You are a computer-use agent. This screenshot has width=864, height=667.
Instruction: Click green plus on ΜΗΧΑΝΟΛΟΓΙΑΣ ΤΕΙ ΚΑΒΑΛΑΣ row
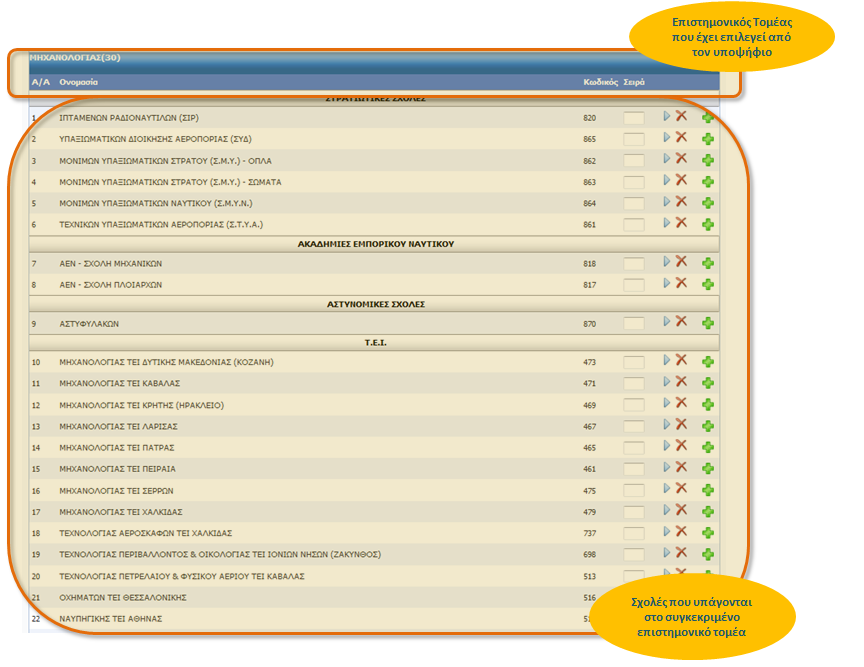[x=708, y=383]
